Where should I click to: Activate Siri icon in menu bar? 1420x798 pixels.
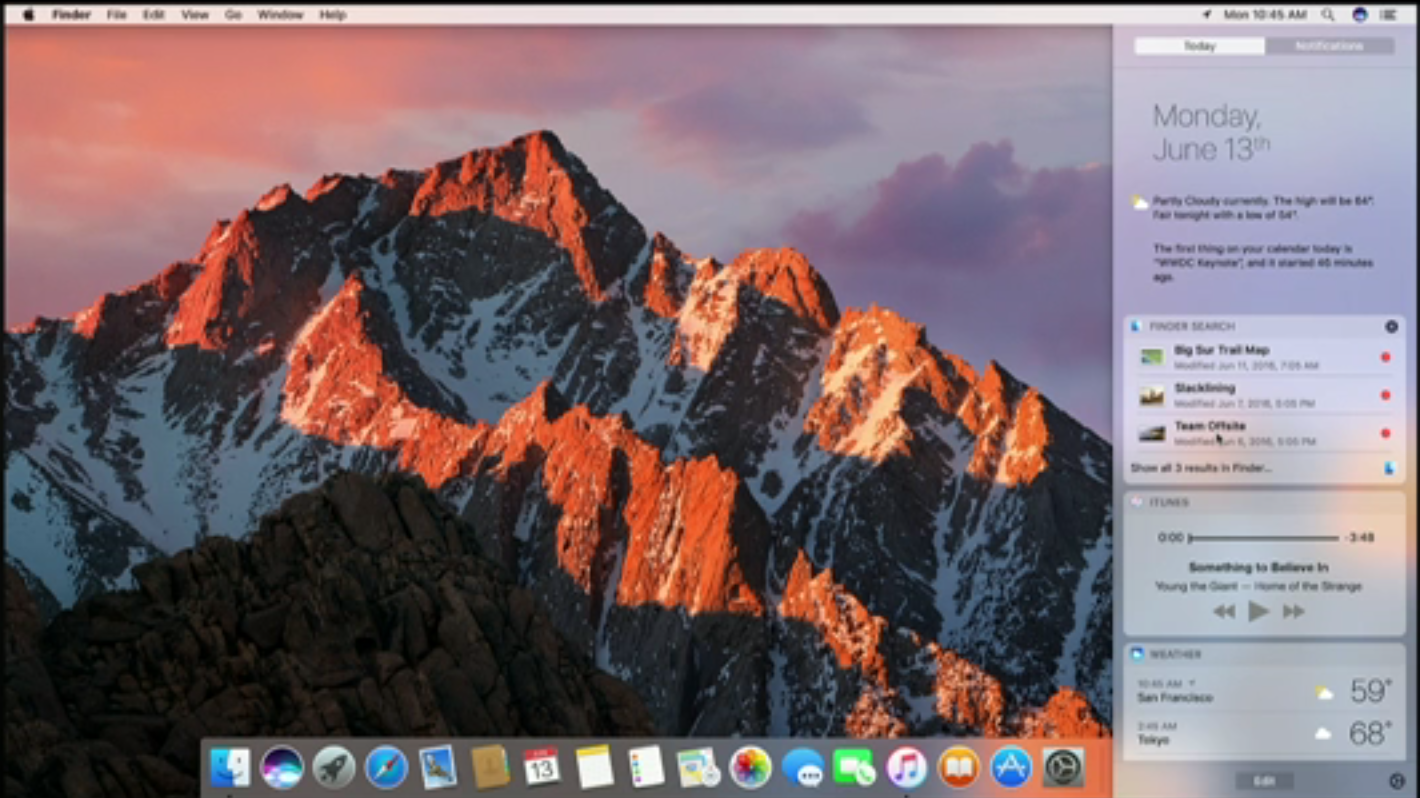point(1359,15)
